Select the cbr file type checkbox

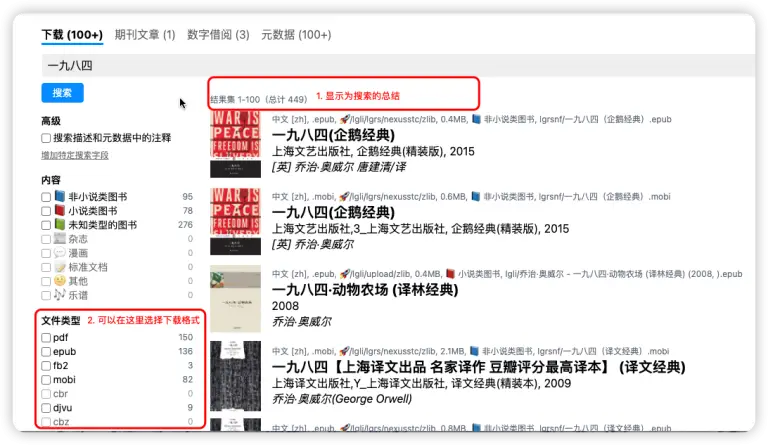point(46,394)
